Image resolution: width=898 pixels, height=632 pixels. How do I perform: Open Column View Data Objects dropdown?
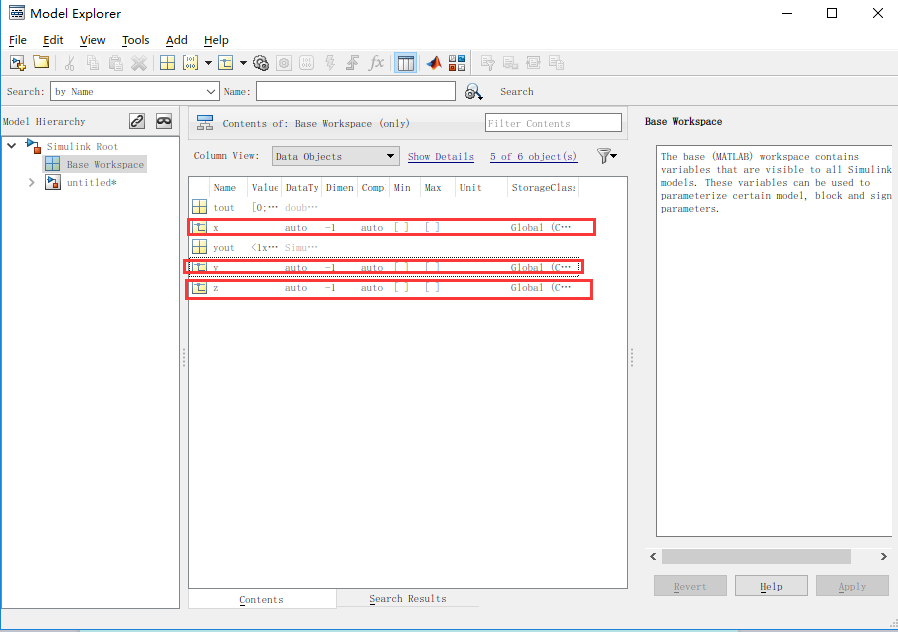(336, 156)
